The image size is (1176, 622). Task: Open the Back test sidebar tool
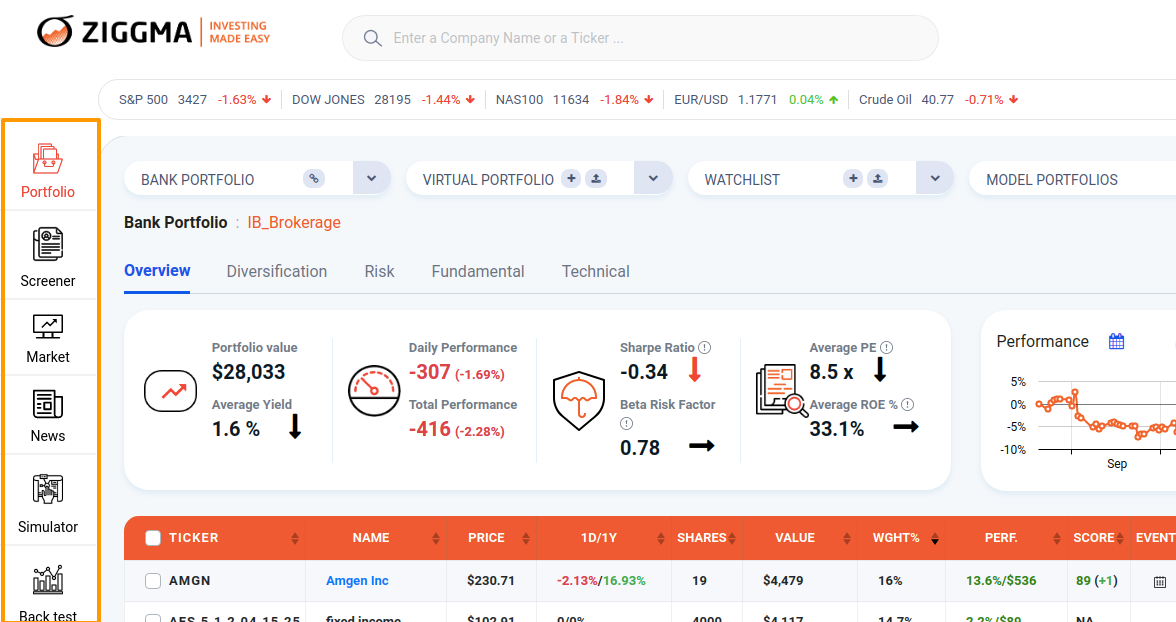pyautogui.click(x=48, y=593)
